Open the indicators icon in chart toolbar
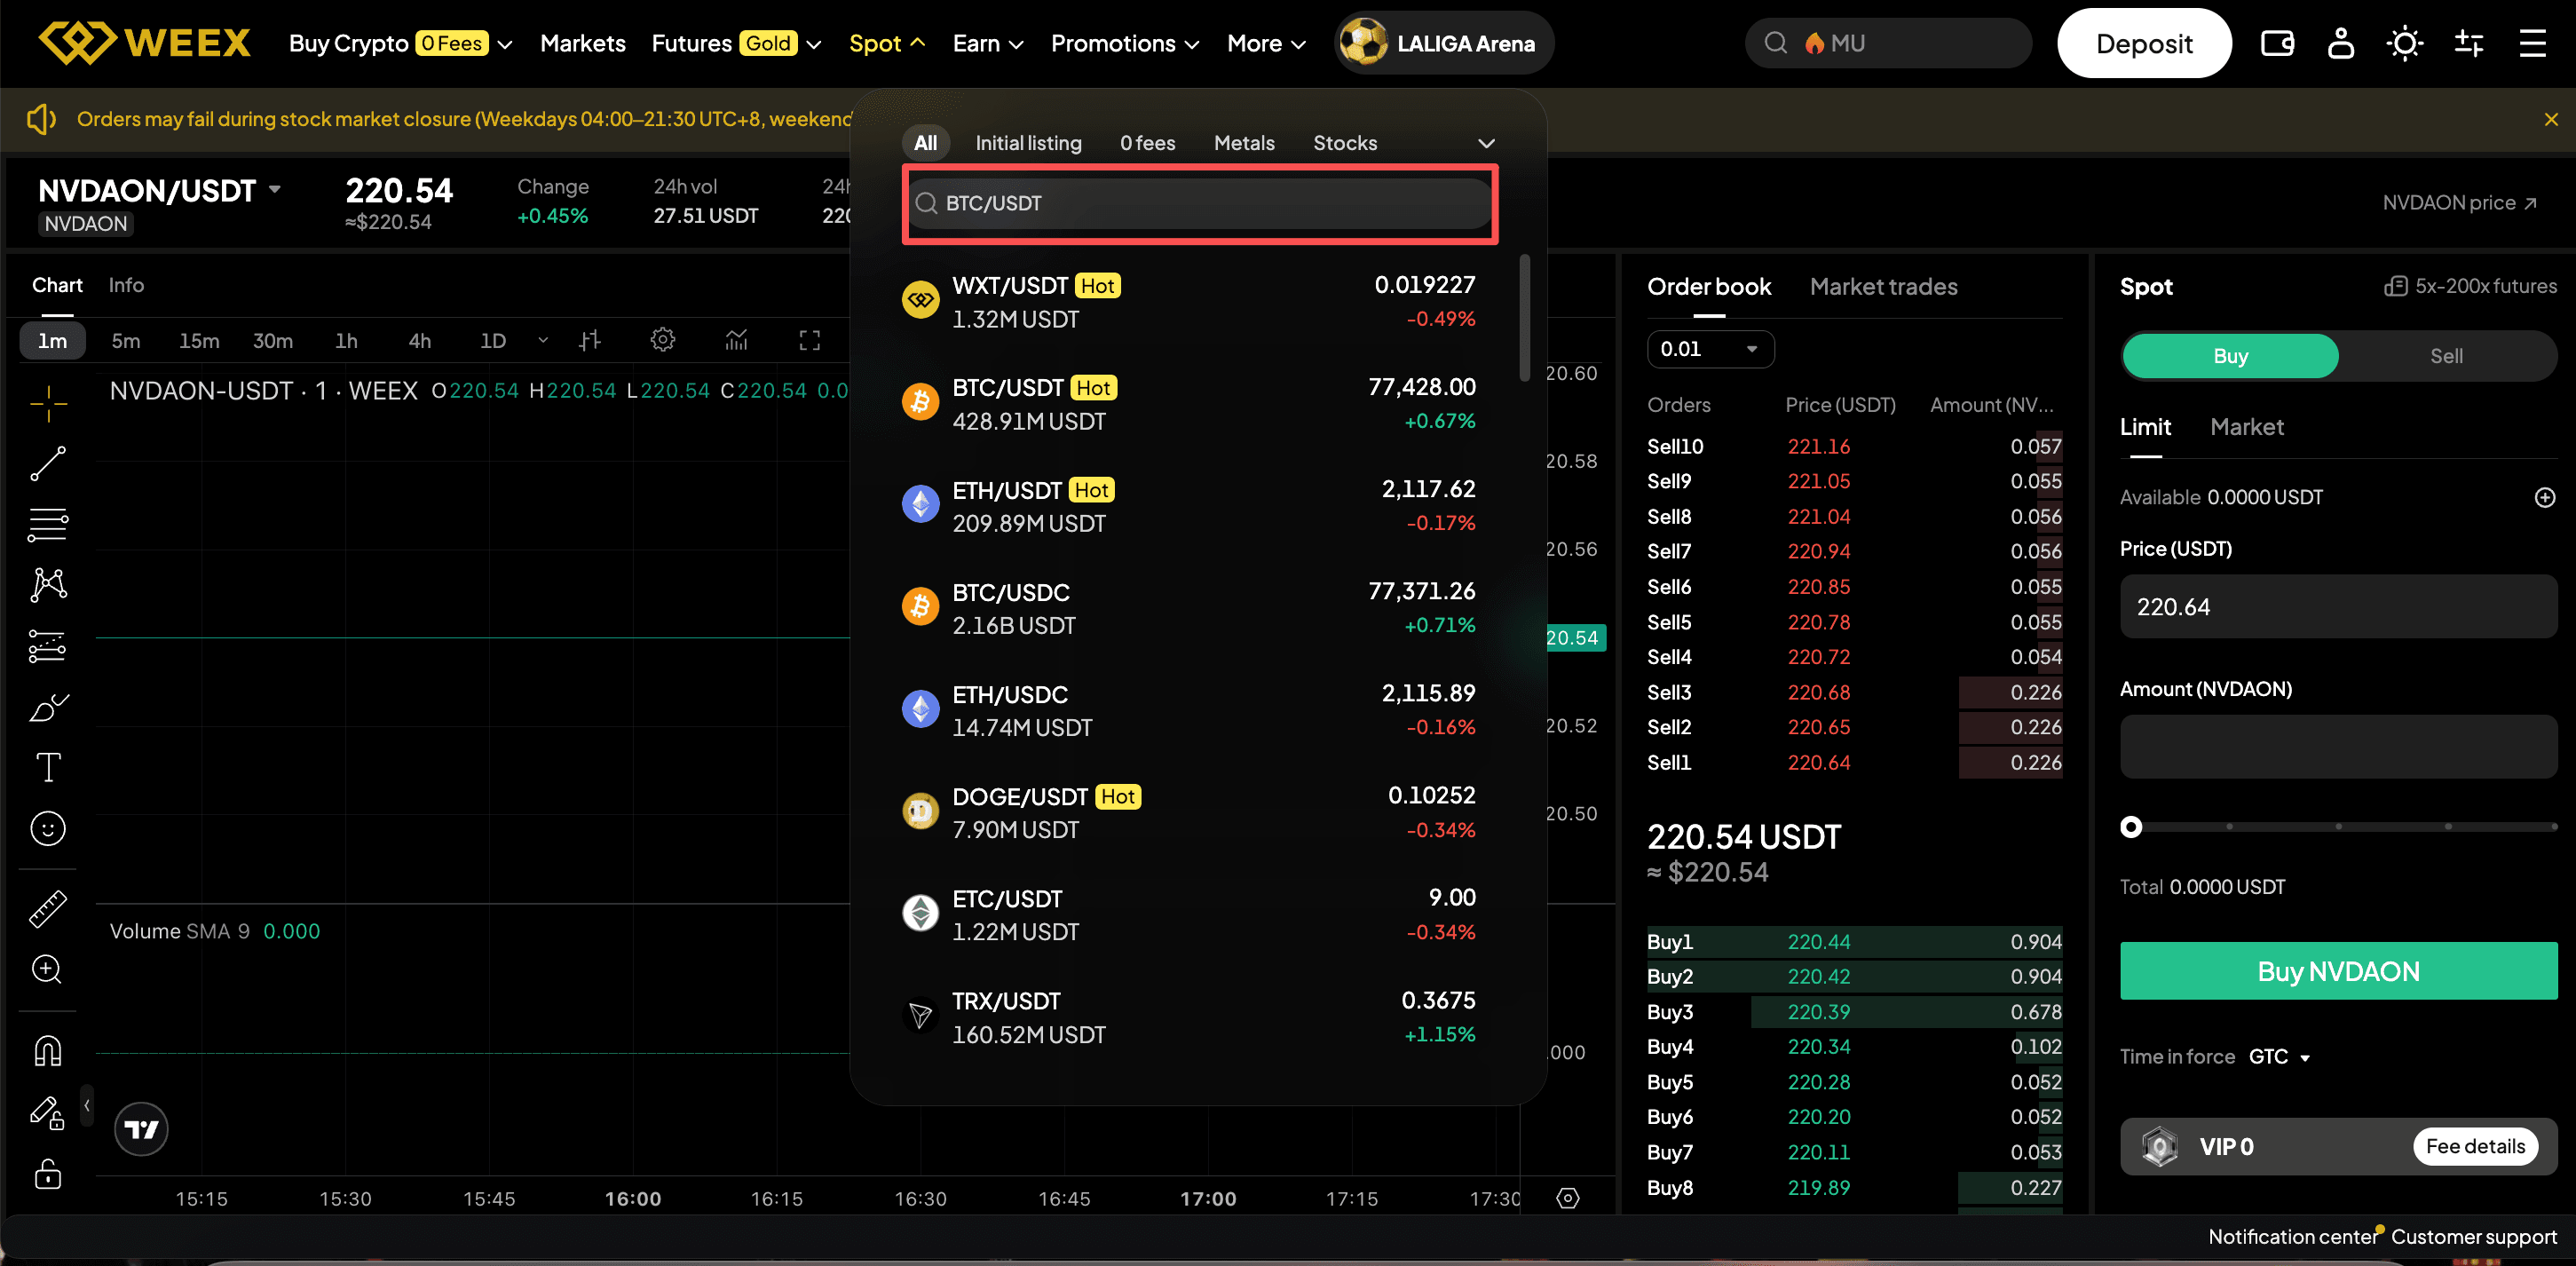The width and height of the screenshot is (2576, 1266). (736, 340)
